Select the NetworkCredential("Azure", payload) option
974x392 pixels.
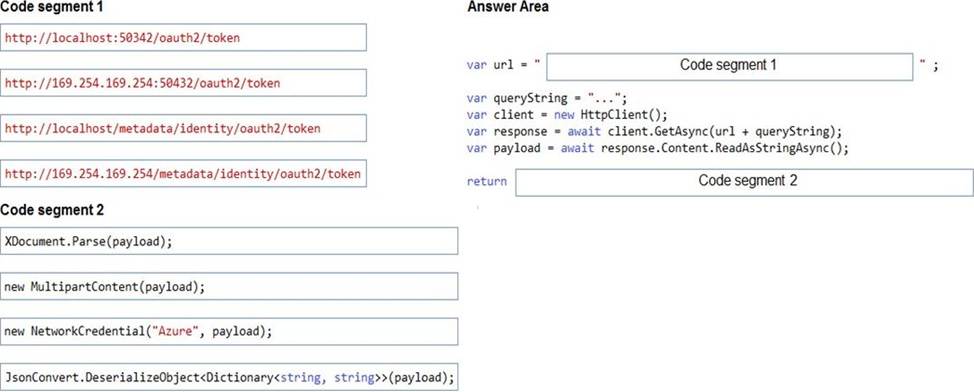point(229,332)
